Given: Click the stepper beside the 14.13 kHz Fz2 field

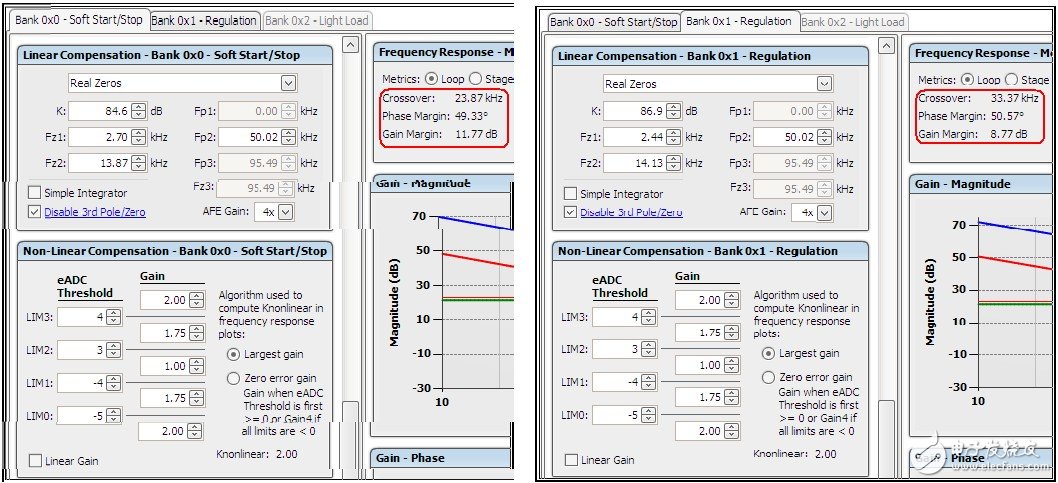Looking at the screenshot, I should click(674, 163).
